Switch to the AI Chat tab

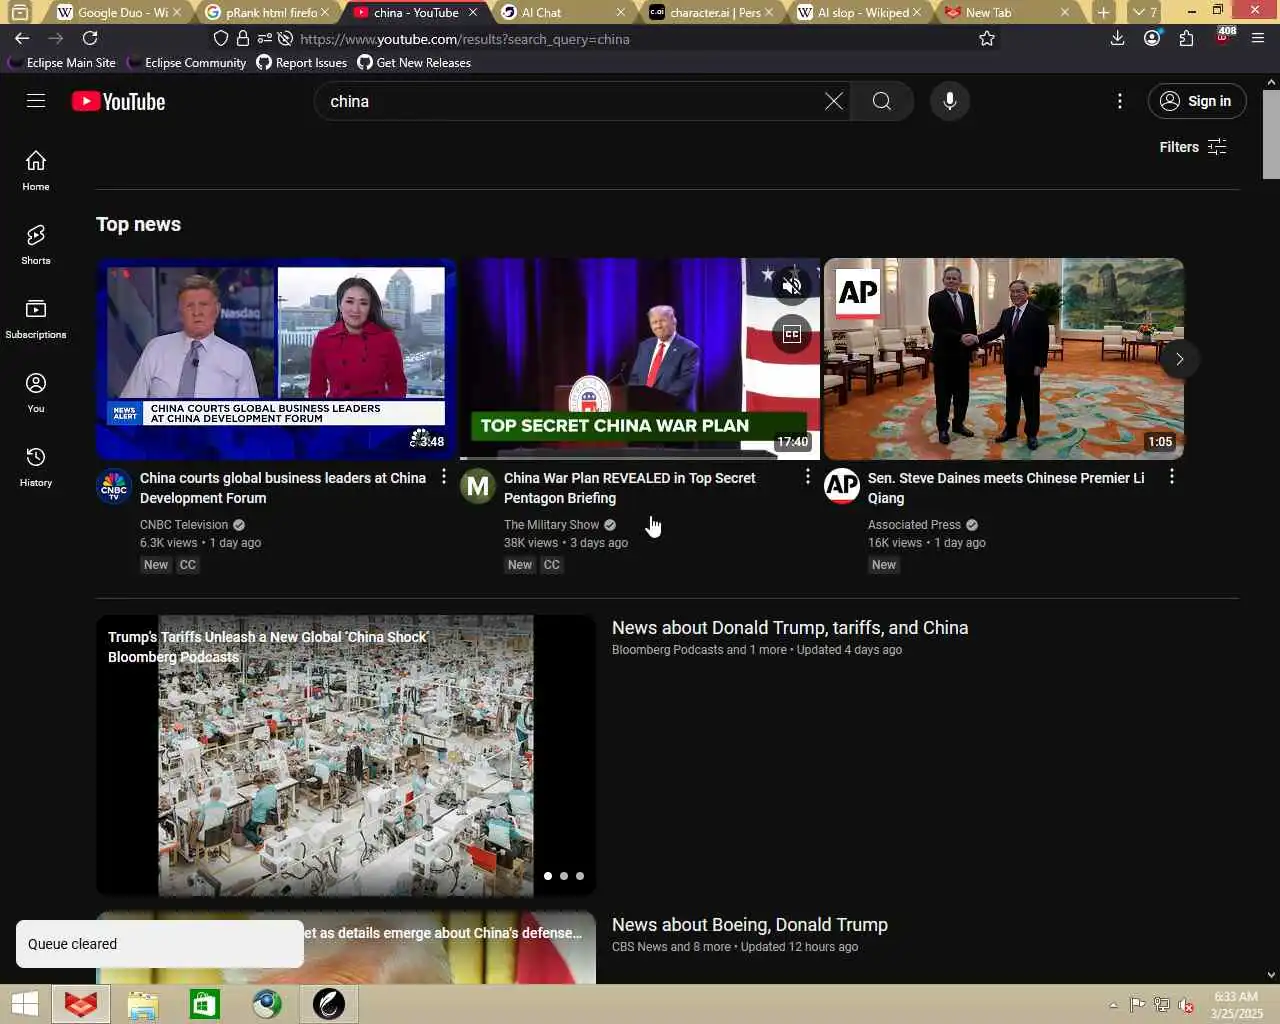[x=563, y=12]
